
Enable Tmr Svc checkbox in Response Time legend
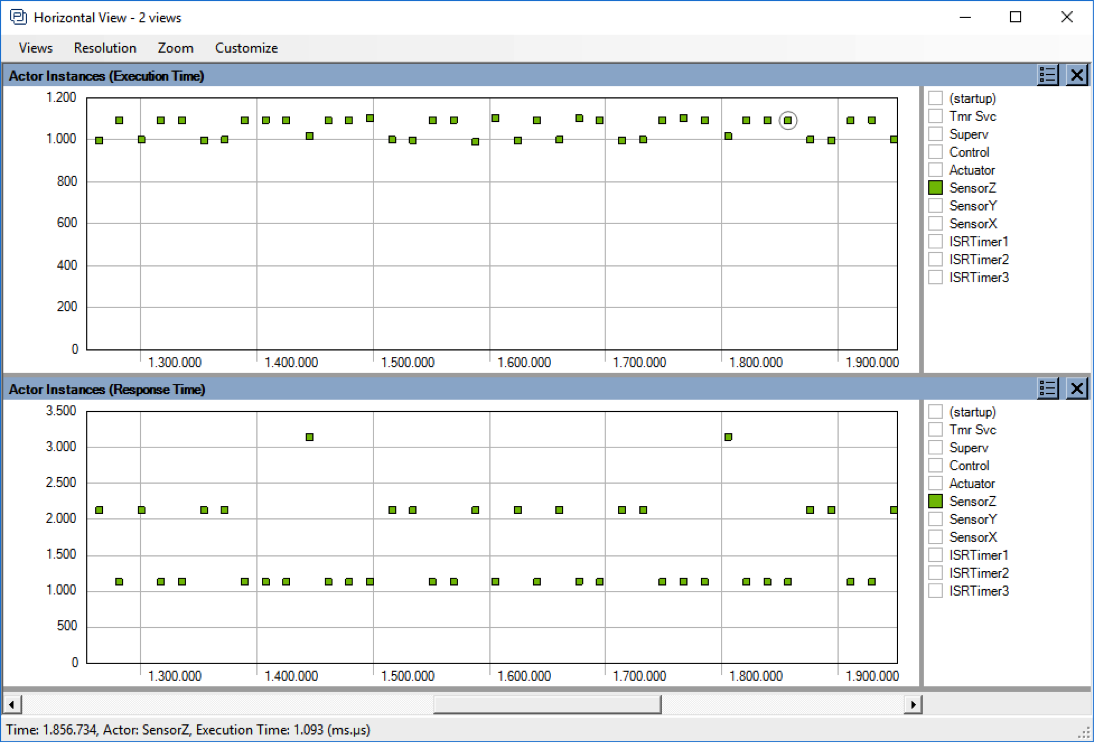[x=936, y=430]
